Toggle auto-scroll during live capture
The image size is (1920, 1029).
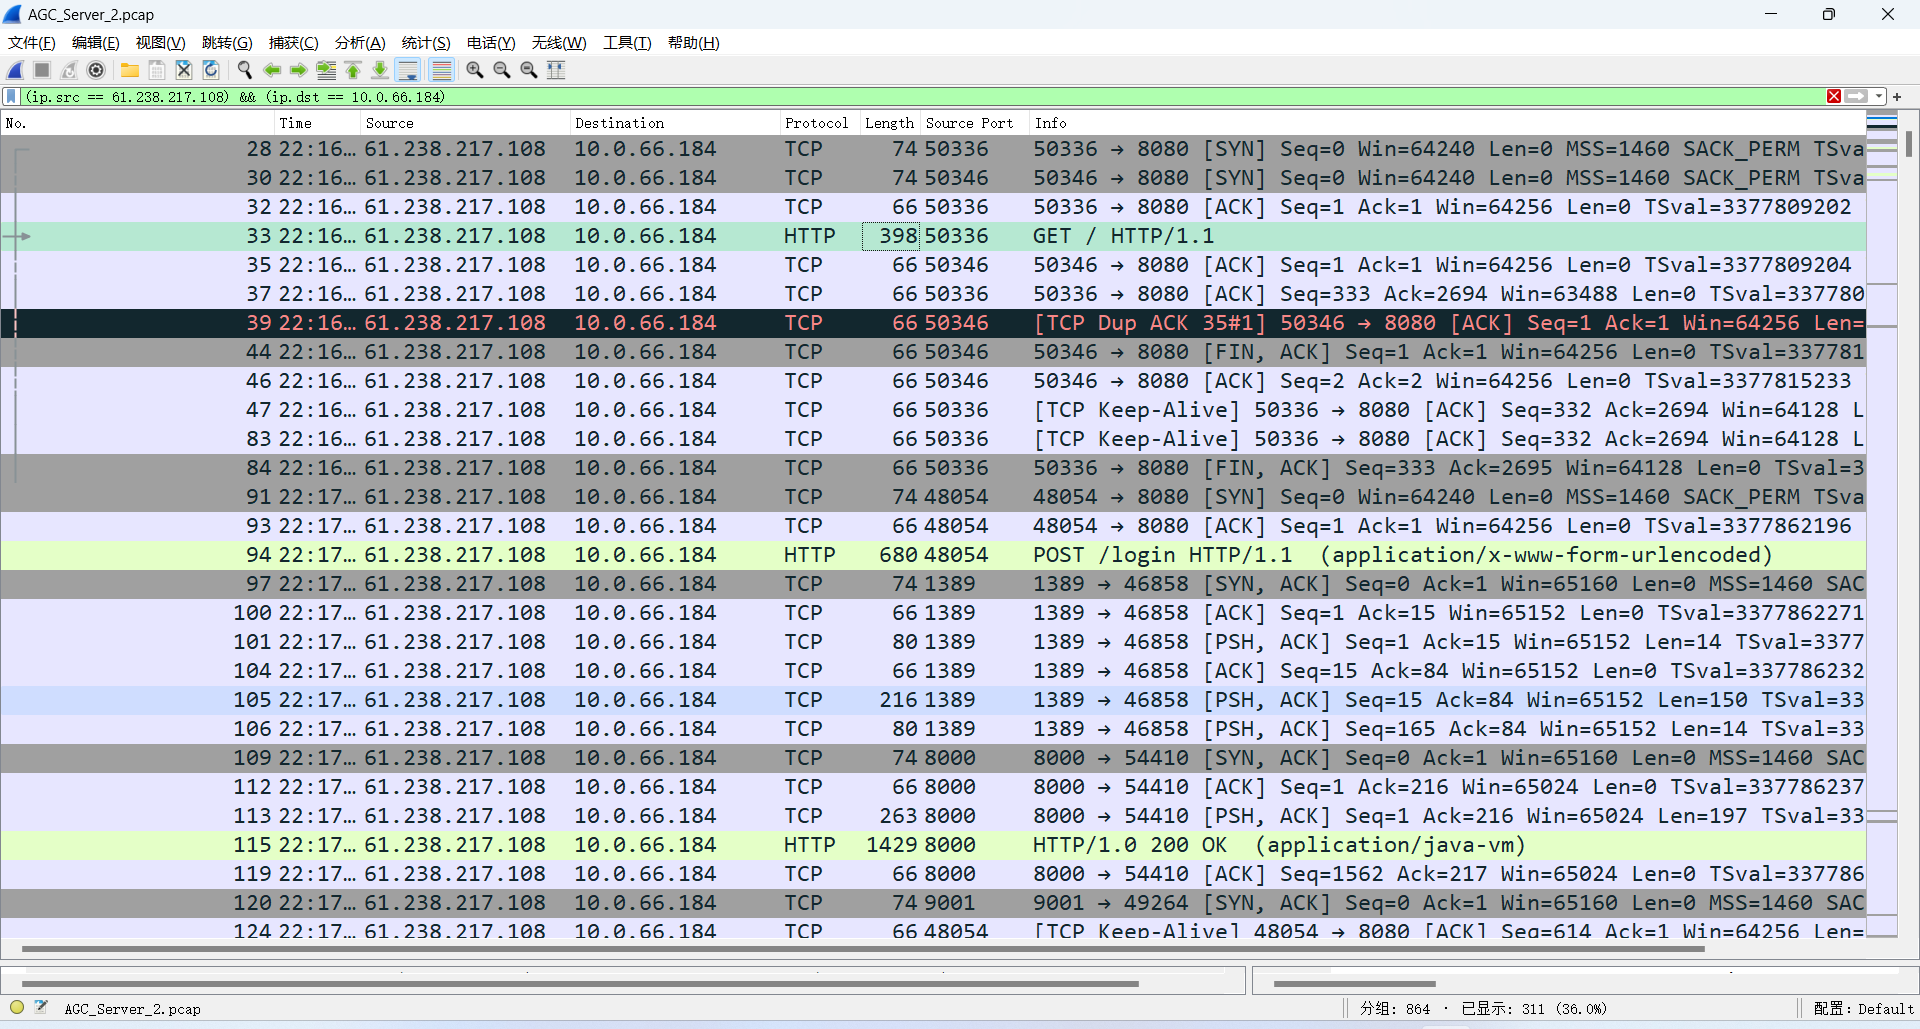pyautogui.click(x=408, y=70)
